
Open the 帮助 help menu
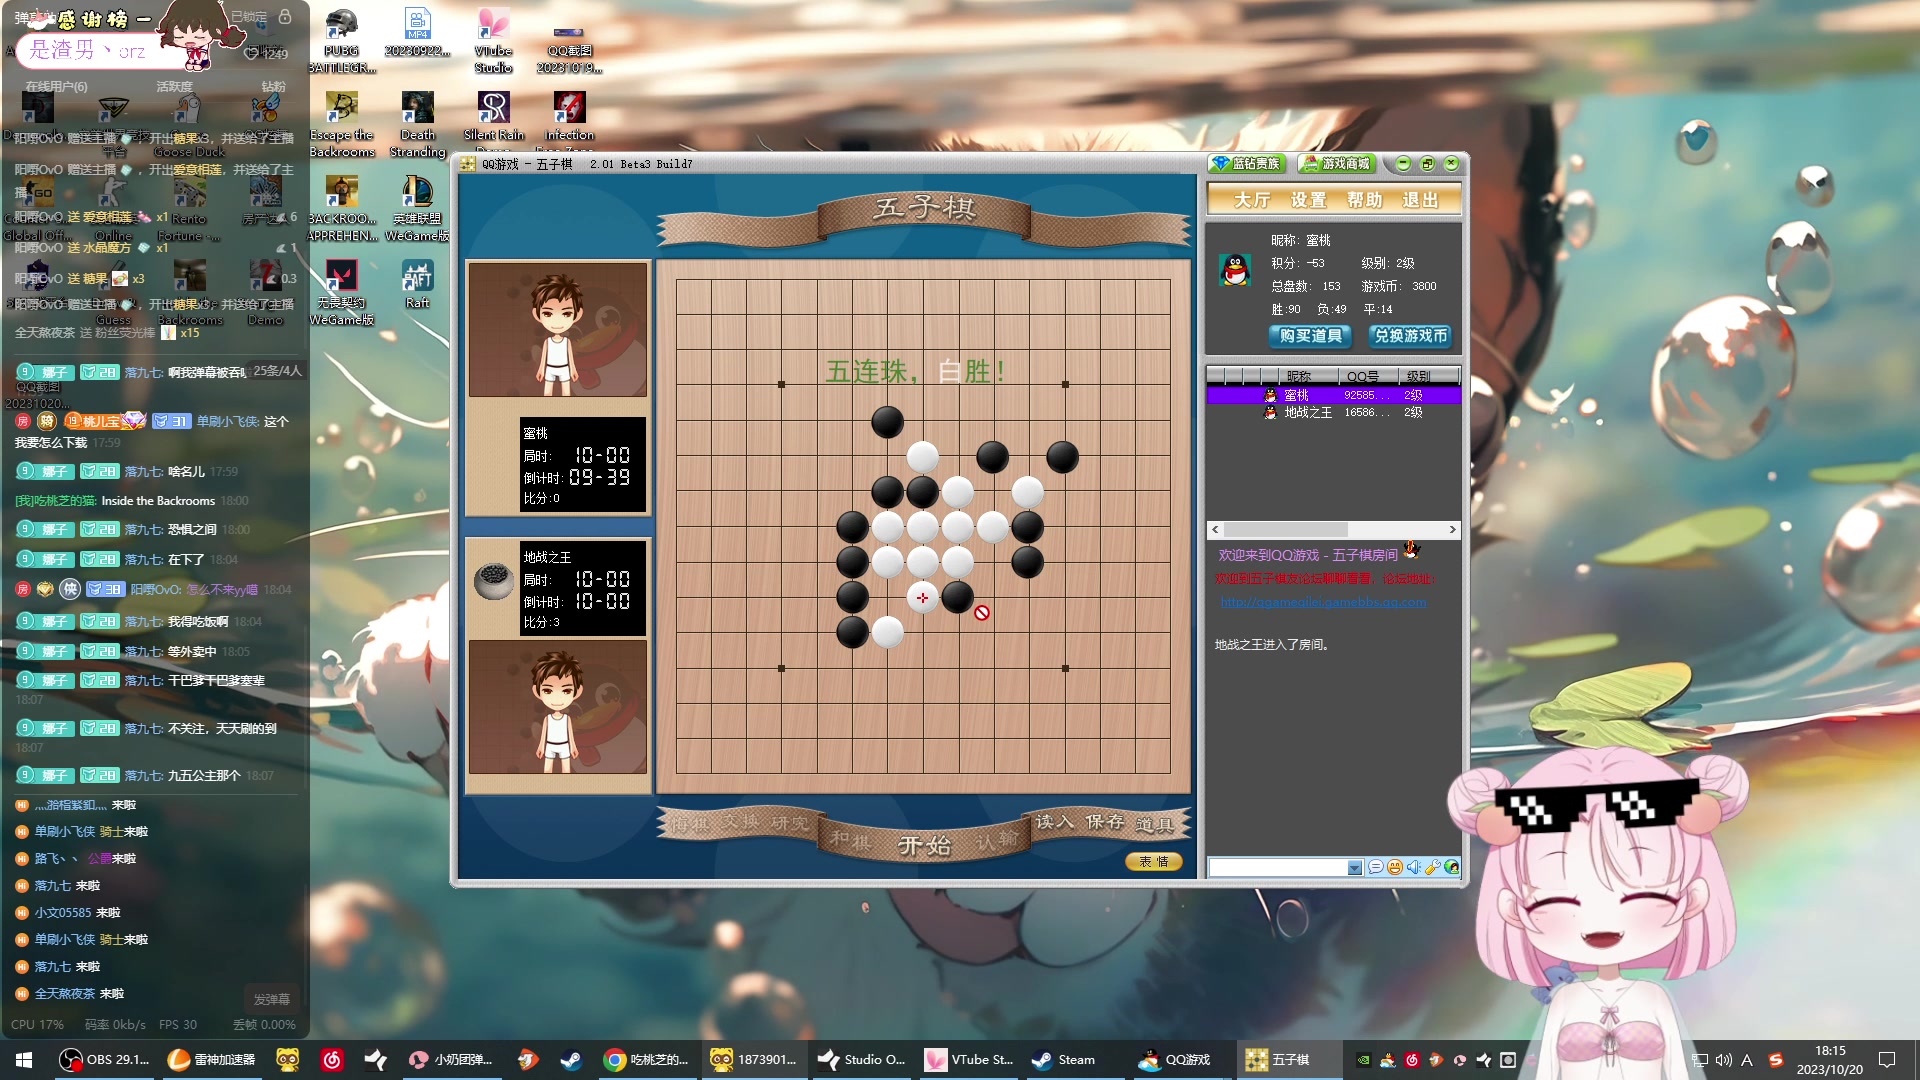pos(1364,200)
